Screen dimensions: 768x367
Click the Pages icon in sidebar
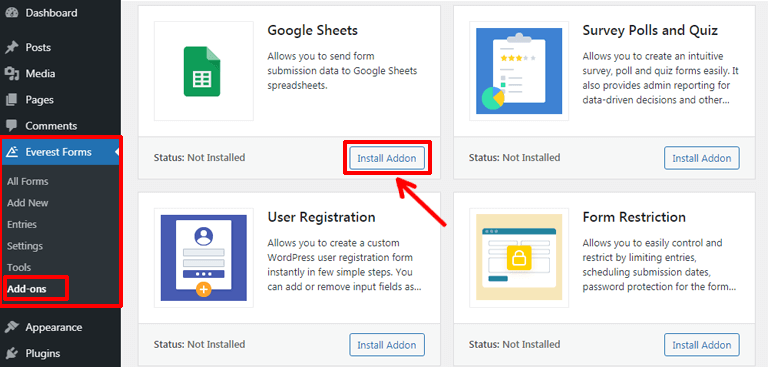click(12, 99)
